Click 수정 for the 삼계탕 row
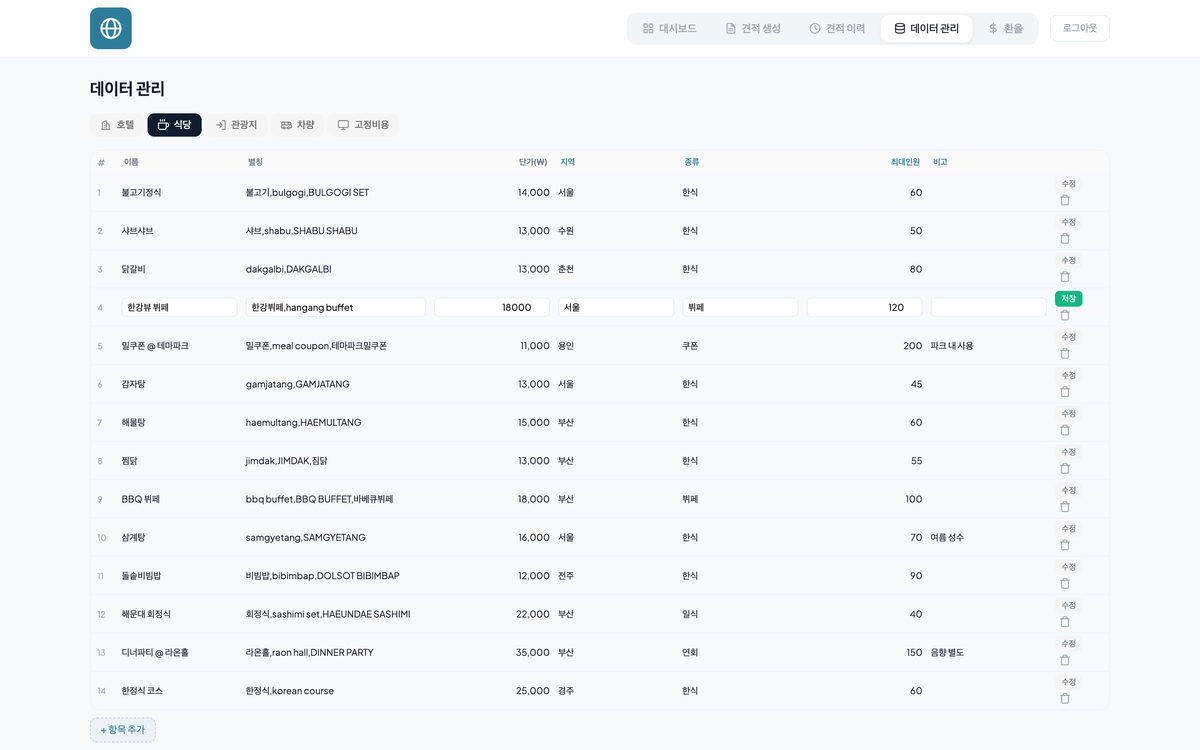The height and width of the screenshot is (750, 1200). (x=1068, y=528)
